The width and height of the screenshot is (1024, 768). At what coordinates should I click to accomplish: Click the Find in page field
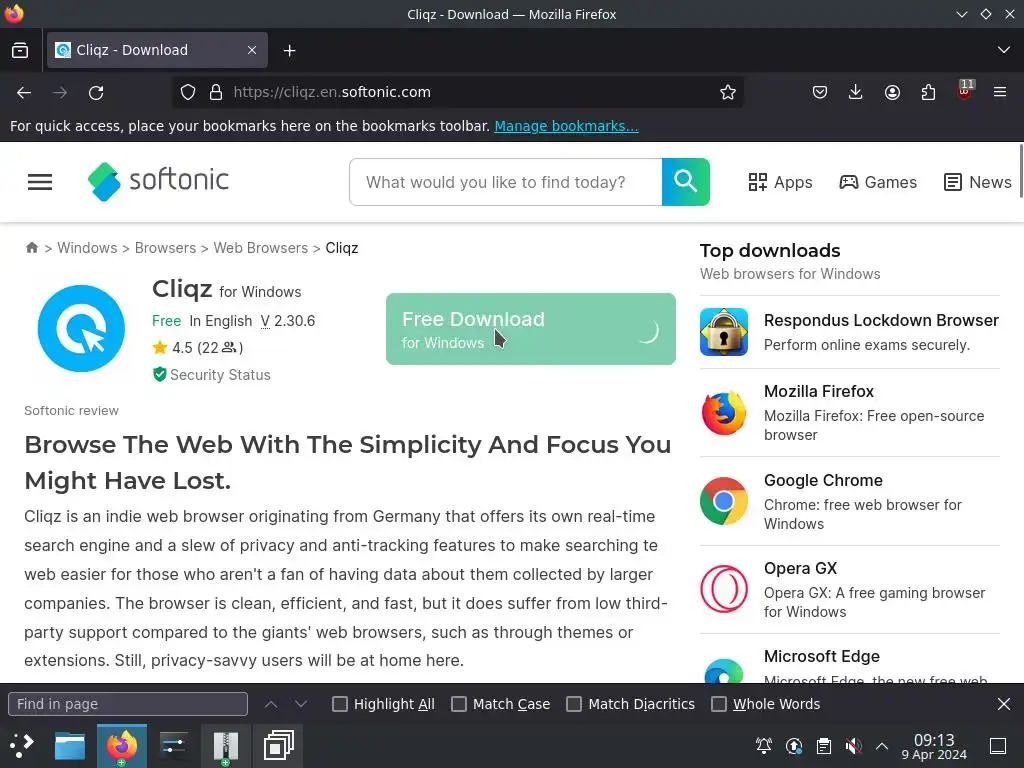coord(128,704)
